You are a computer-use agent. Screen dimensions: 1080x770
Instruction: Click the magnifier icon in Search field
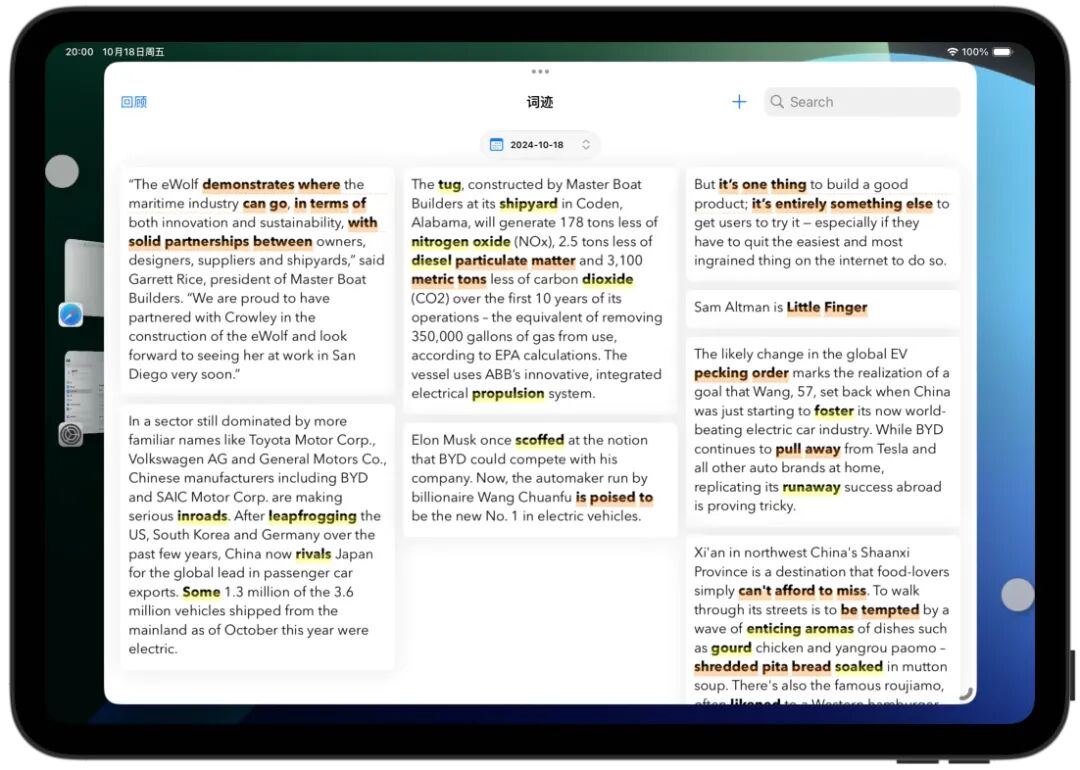pyautogui.click(x=776, y=102)
